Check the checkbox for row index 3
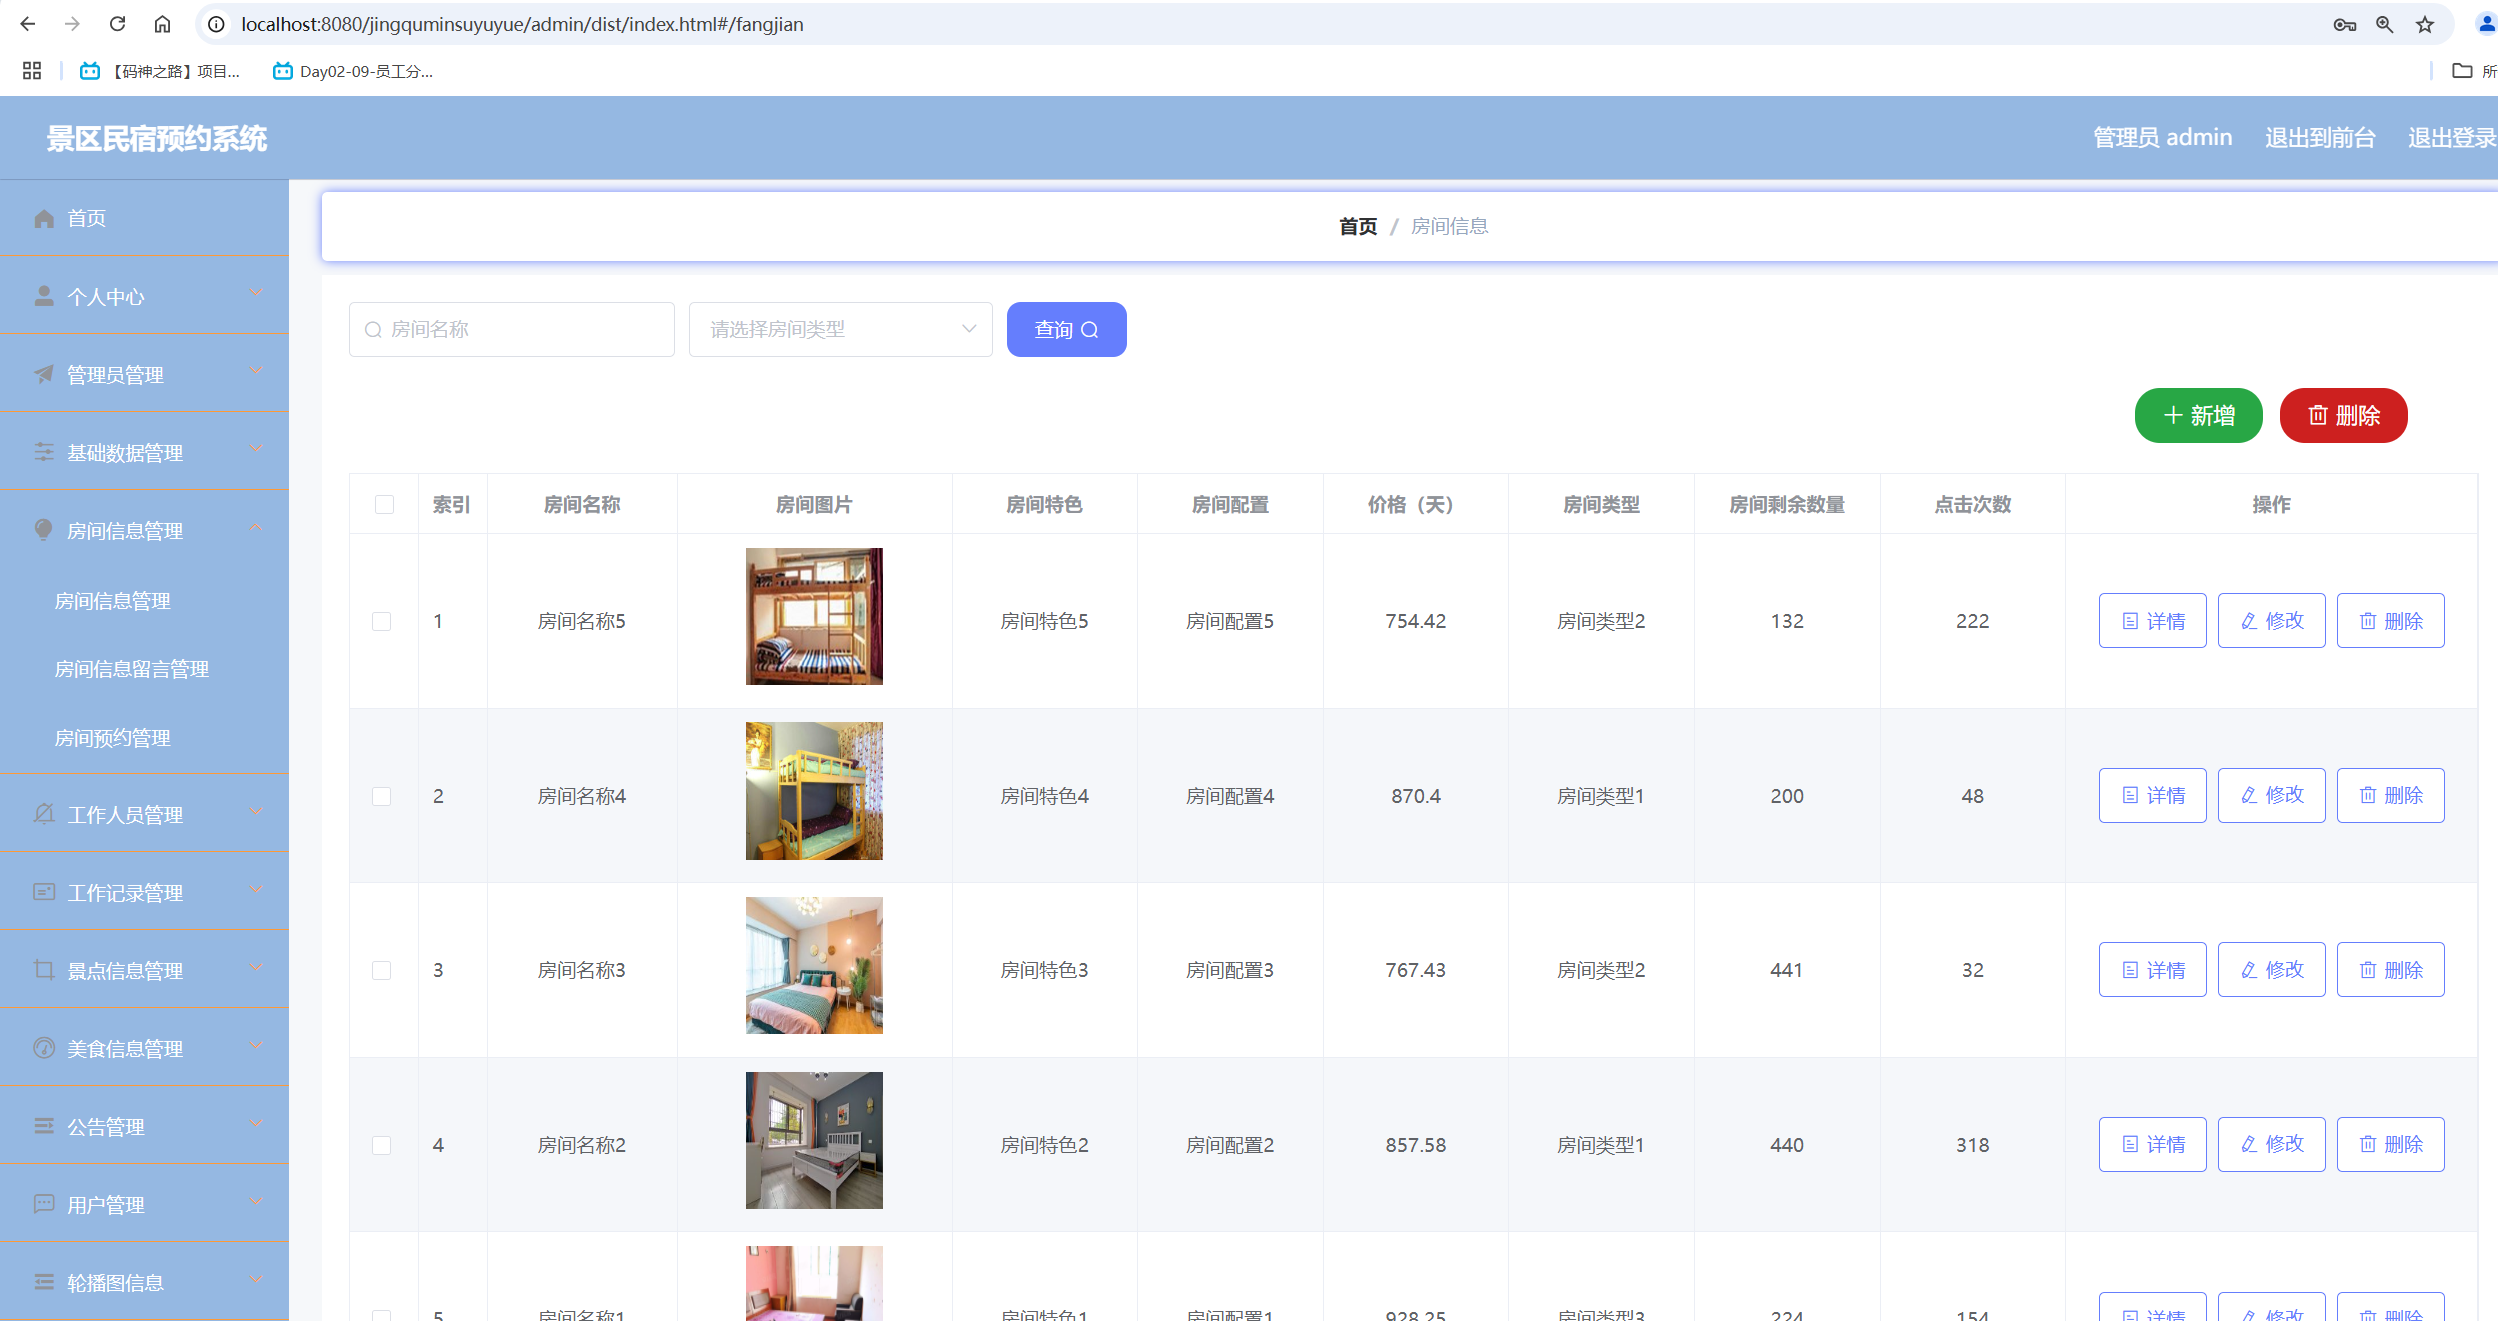The height and width of the screenshot is (1321, 2498). [381, 970]
